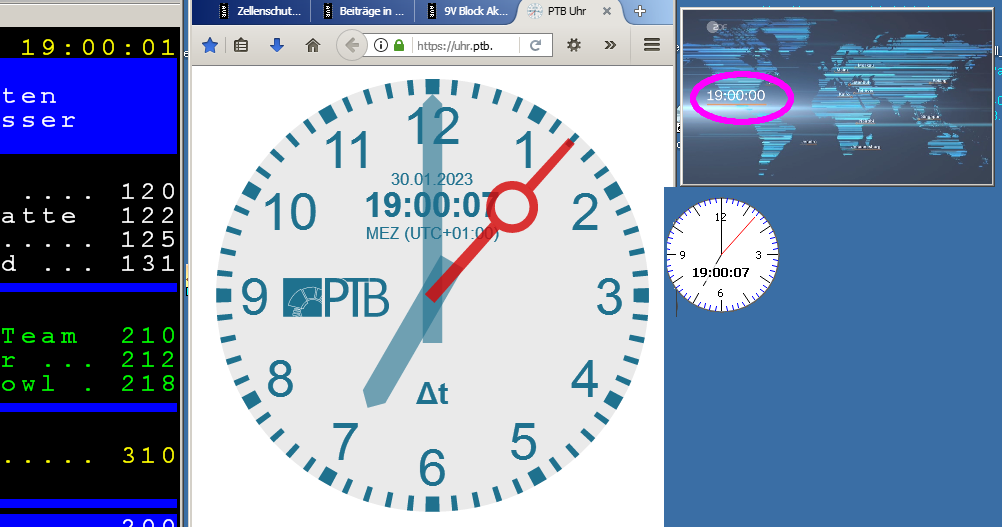Click the back navigation arrow

point(351,45)
